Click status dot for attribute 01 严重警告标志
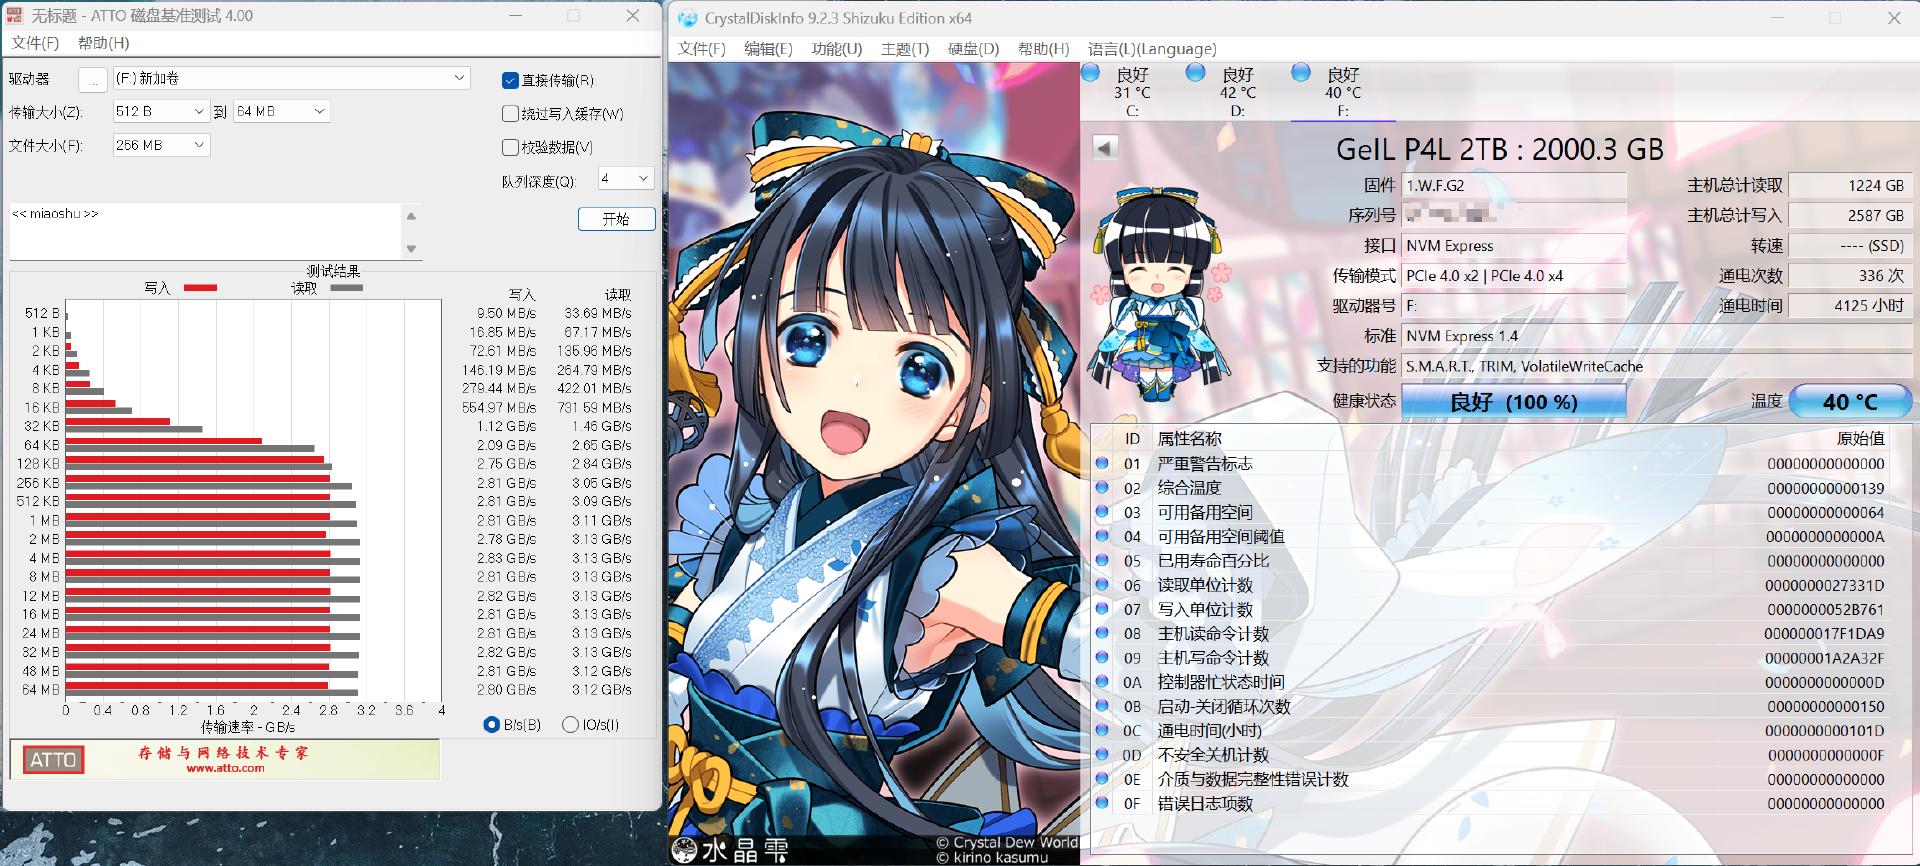 (x=1102, y=463)
